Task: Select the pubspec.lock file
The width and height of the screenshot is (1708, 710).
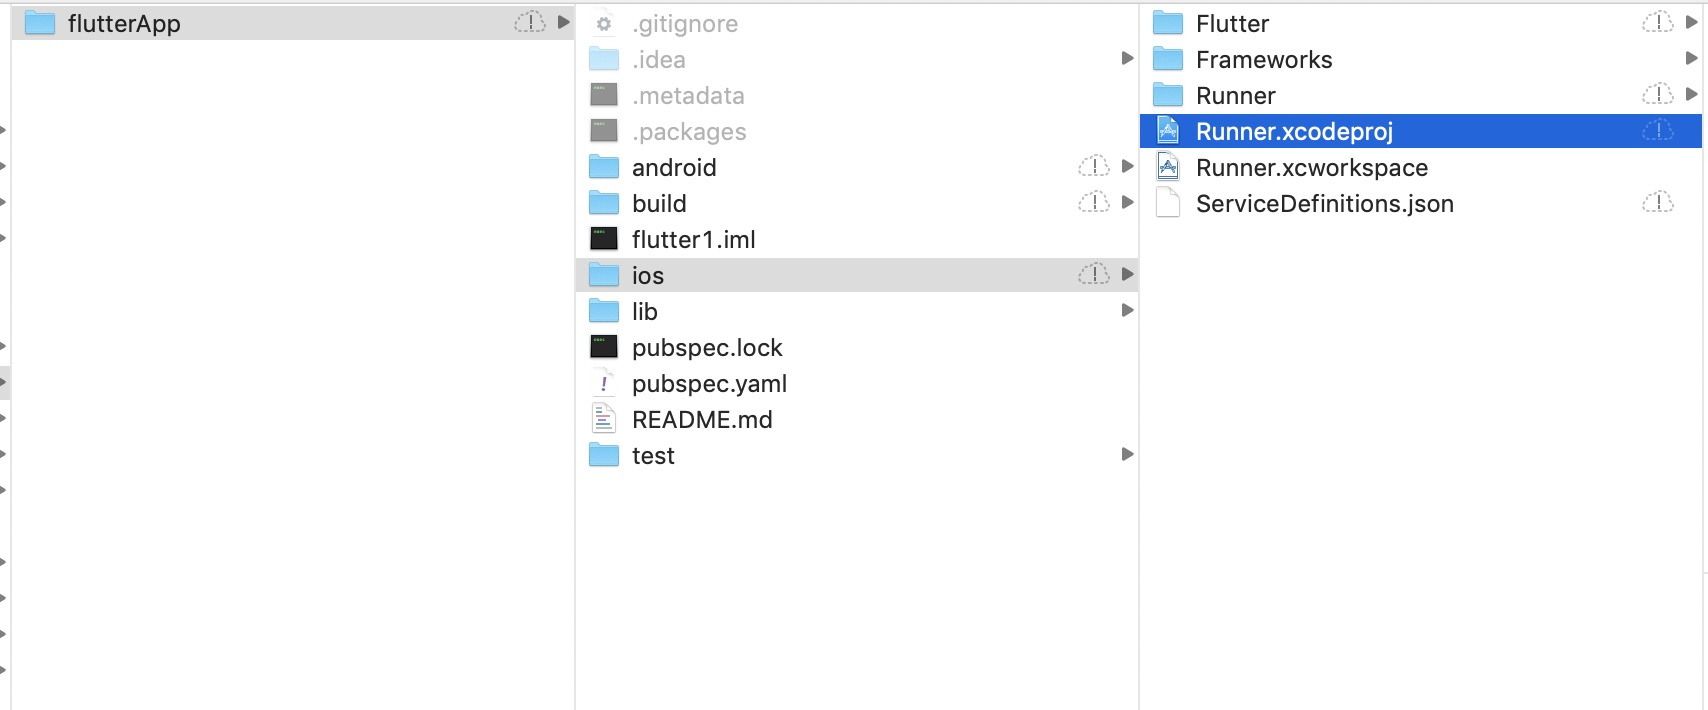Action: (707, 347)
